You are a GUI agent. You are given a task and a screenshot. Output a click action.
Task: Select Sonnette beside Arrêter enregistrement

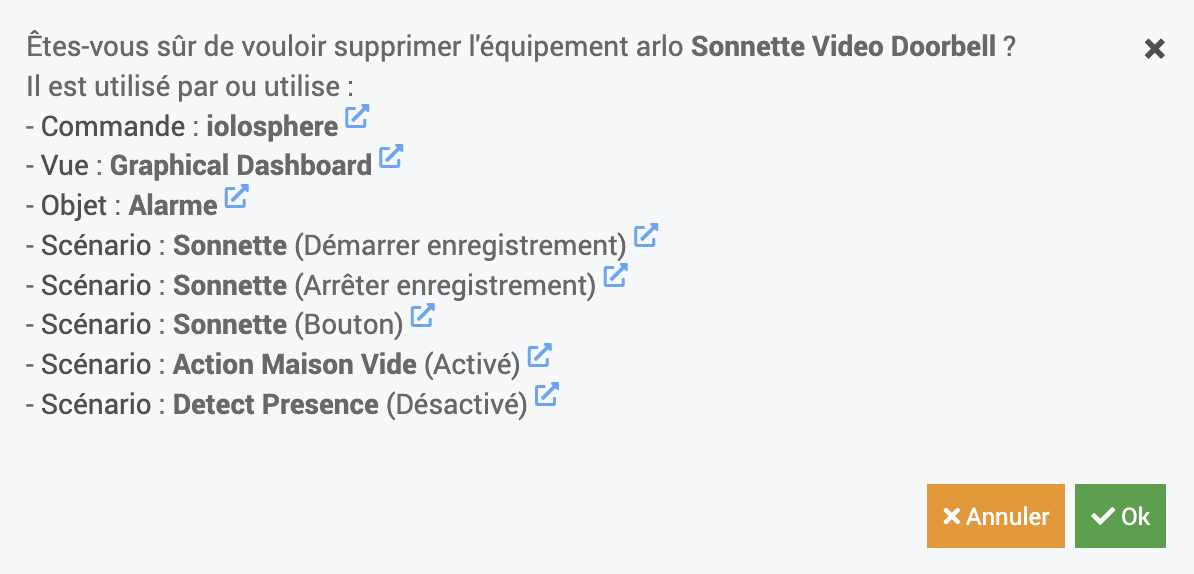pyautogui.click(x=230, y=285)
